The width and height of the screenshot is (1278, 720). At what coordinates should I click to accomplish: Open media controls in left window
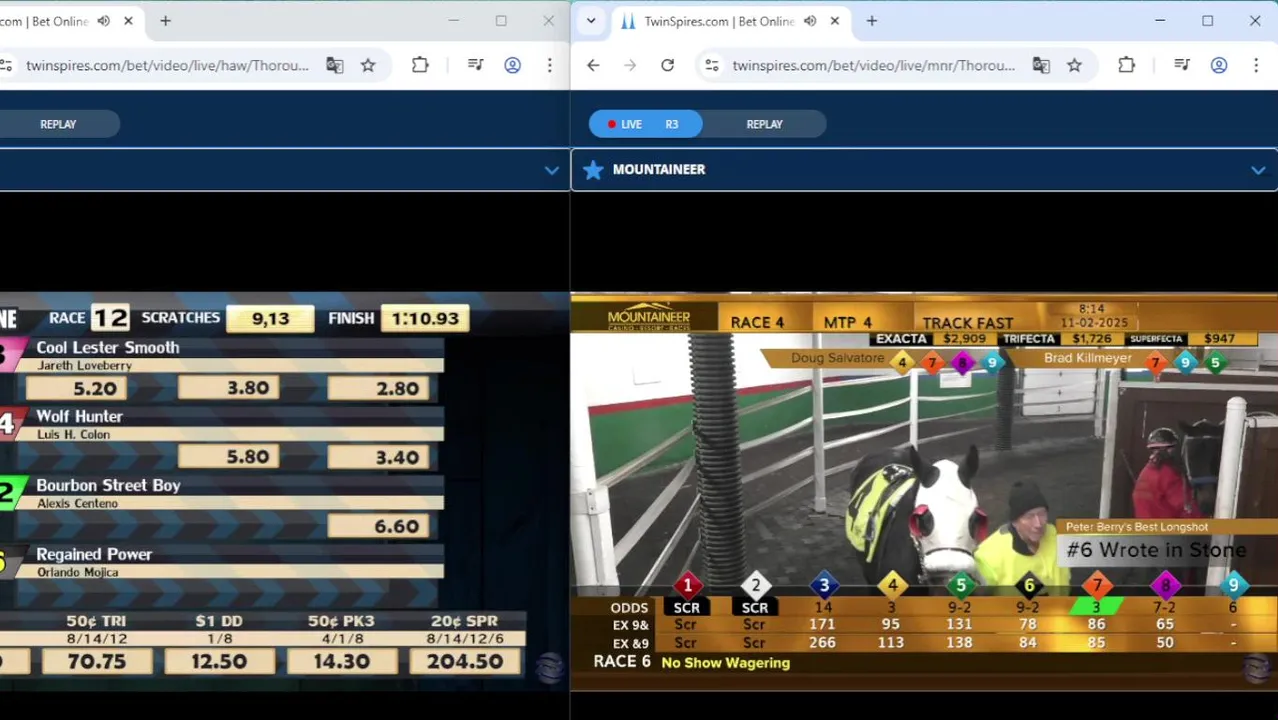(x=475, y=65)
